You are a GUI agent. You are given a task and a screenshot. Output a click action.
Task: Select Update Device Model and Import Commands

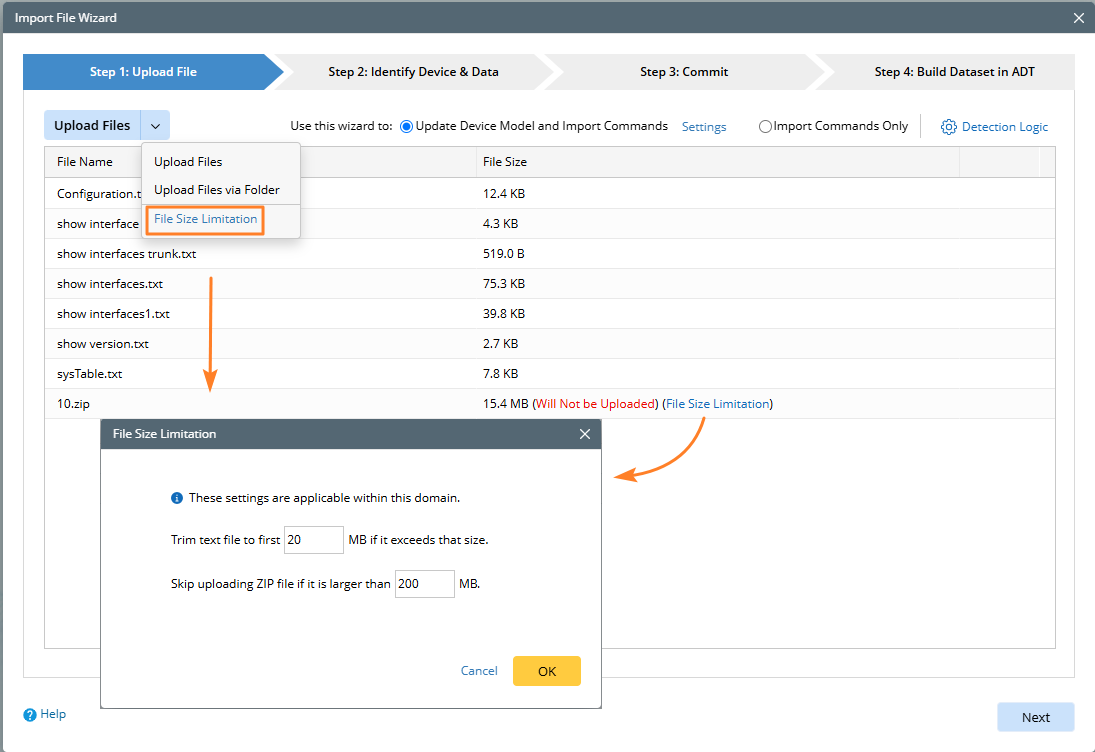[406, 127]
